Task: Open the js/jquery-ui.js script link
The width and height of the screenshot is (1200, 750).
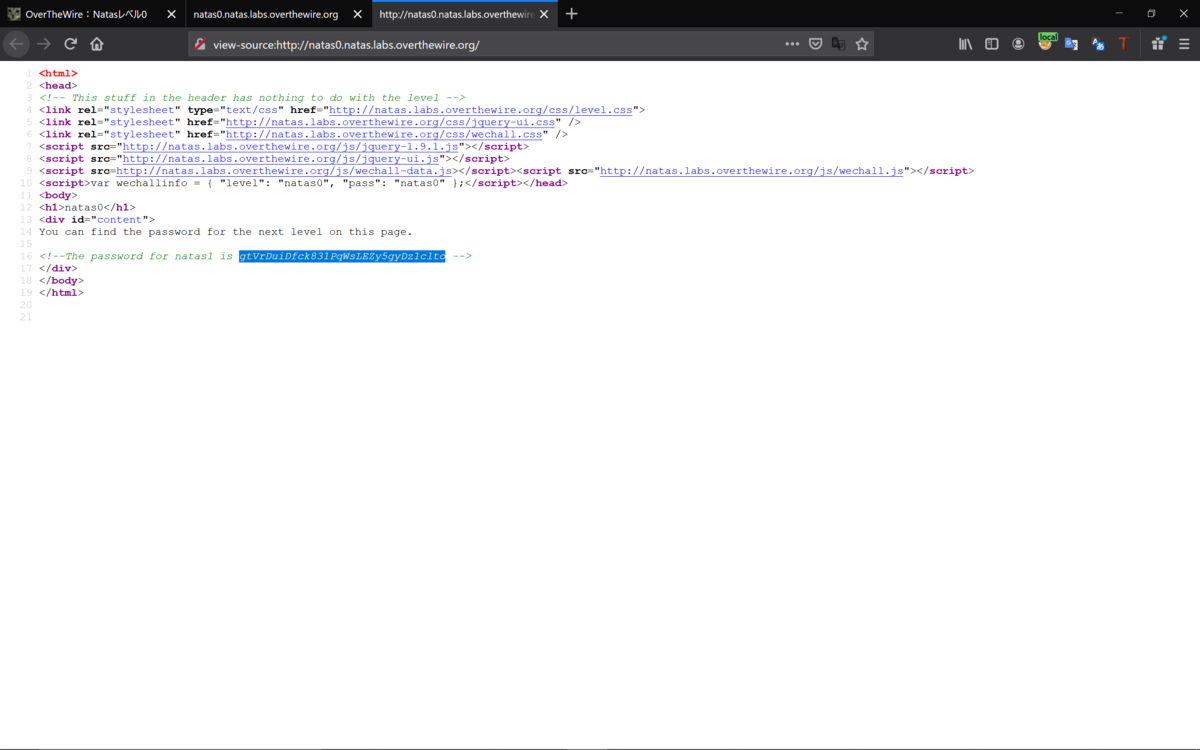Action: tap(281, 158)
